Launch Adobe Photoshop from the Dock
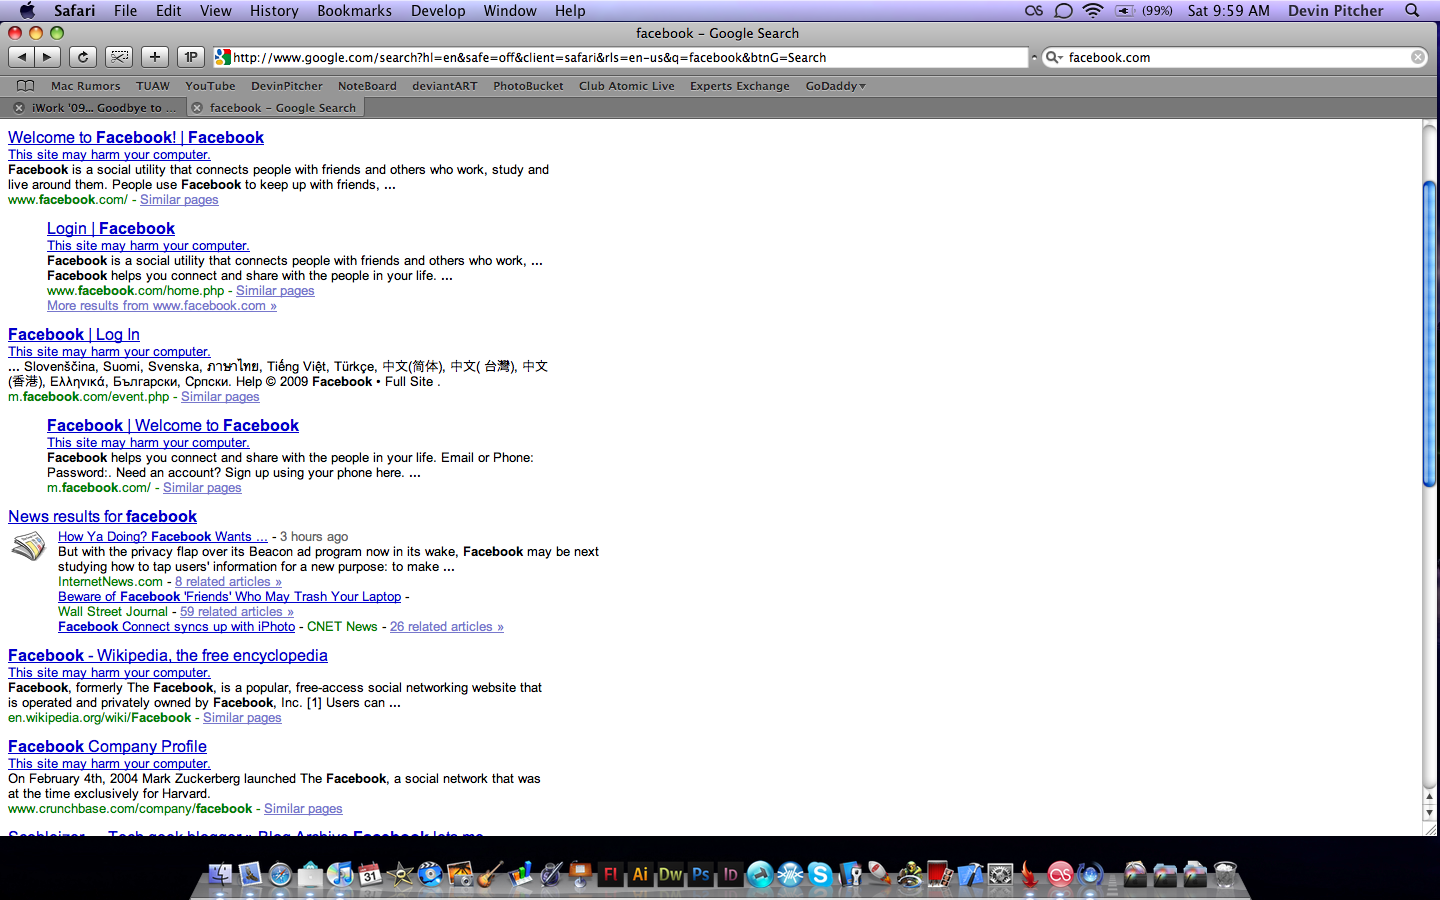Image resolution: width=1440 pixels, height=900 pixels. (x=701, y=875)
